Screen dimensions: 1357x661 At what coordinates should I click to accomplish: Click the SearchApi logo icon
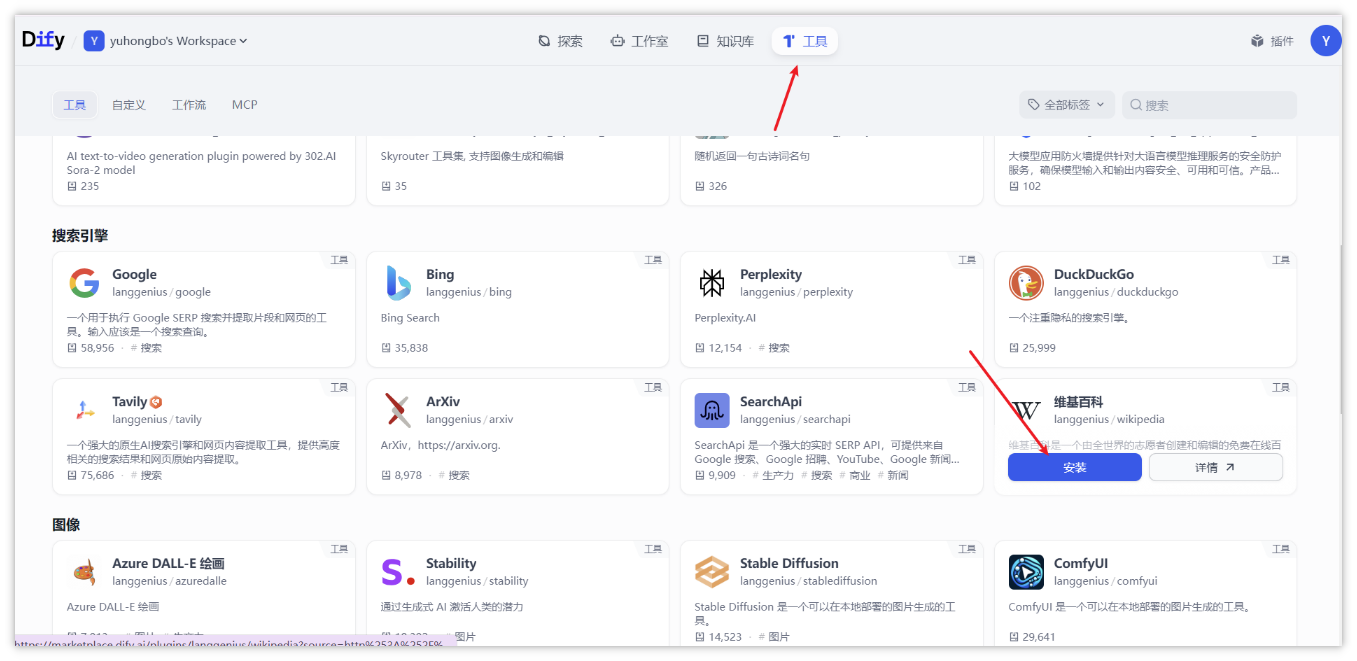(712, 410)
